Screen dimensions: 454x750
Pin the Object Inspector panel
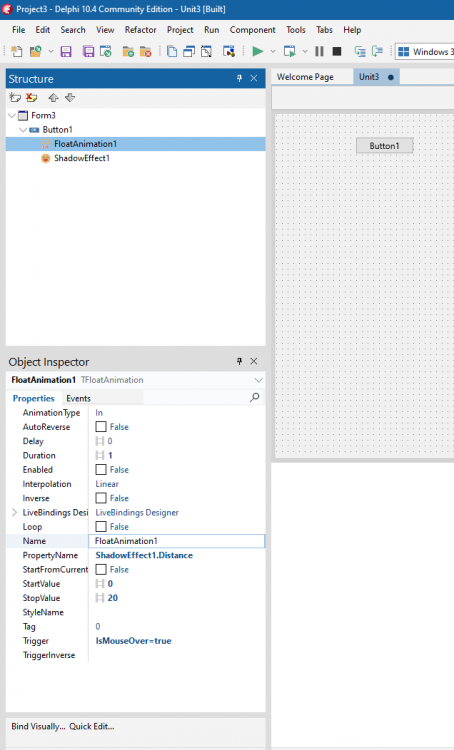tap(239, 361)
